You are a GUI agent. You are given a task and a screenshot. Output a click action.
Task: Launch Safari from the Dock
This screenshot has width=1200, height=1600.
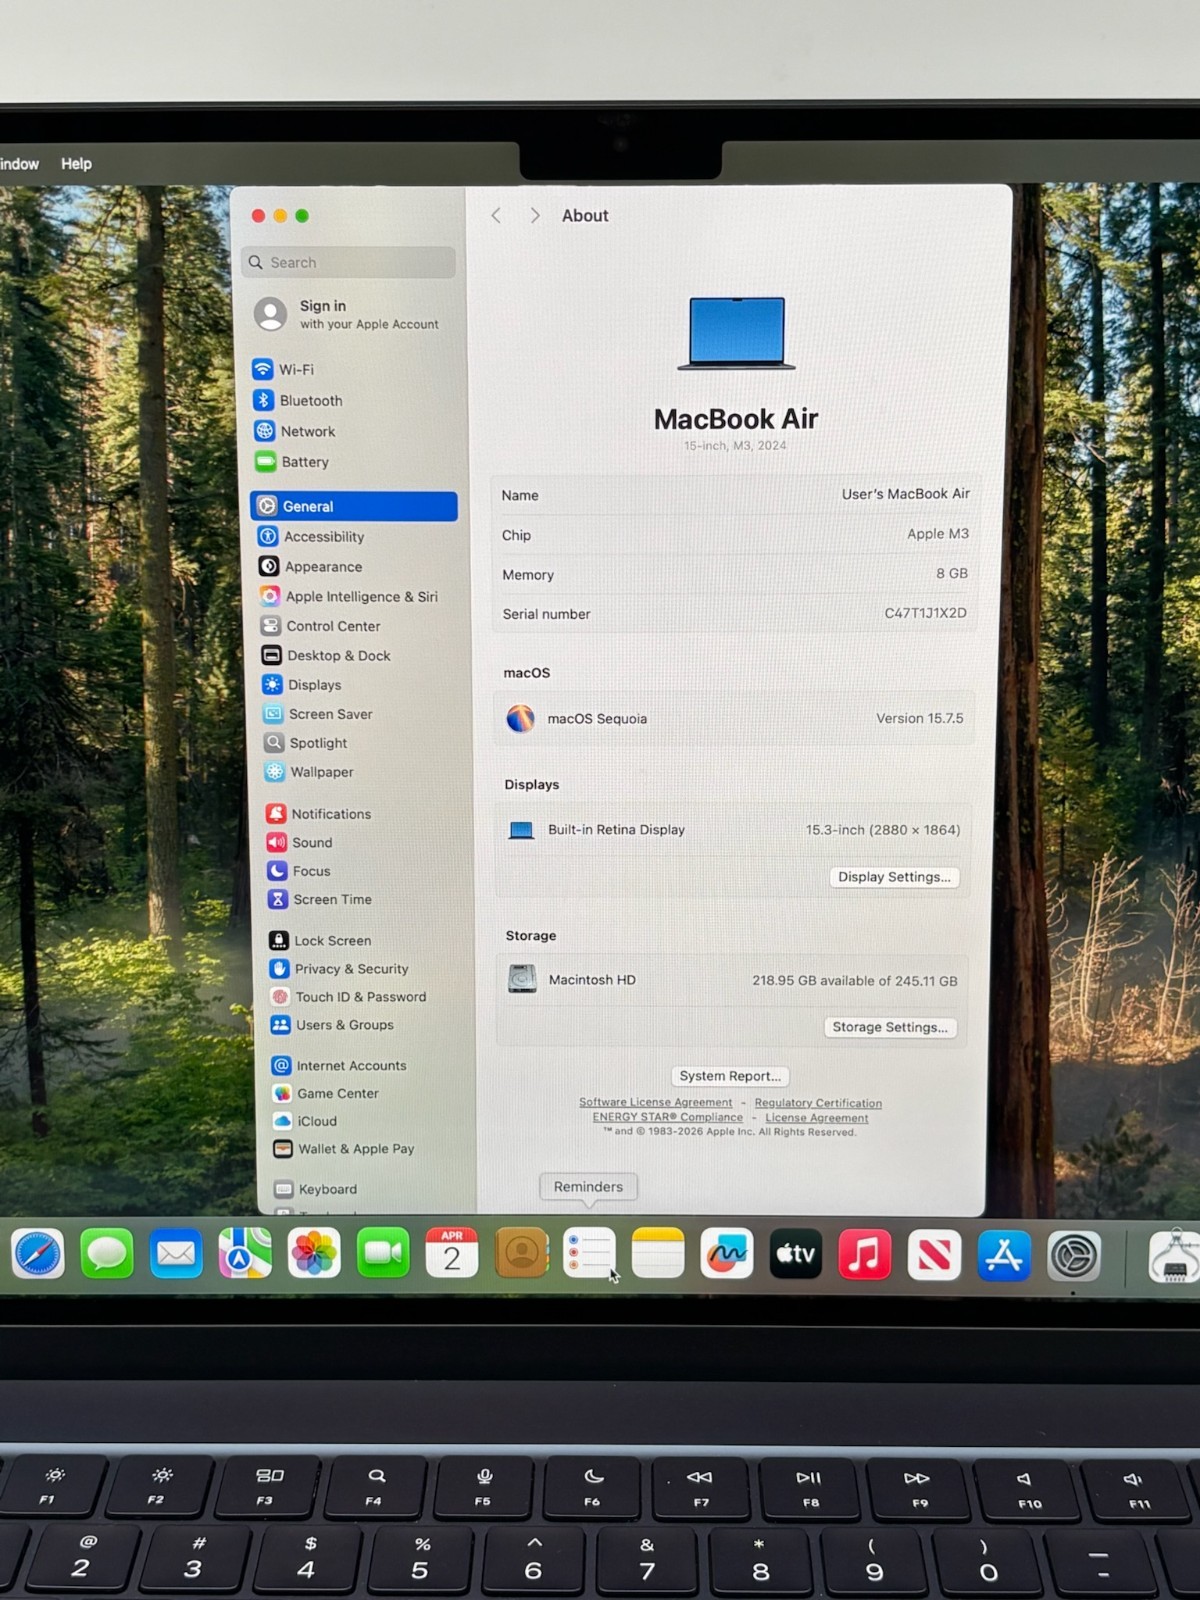pyautogui.click(x=38, y=1254)
